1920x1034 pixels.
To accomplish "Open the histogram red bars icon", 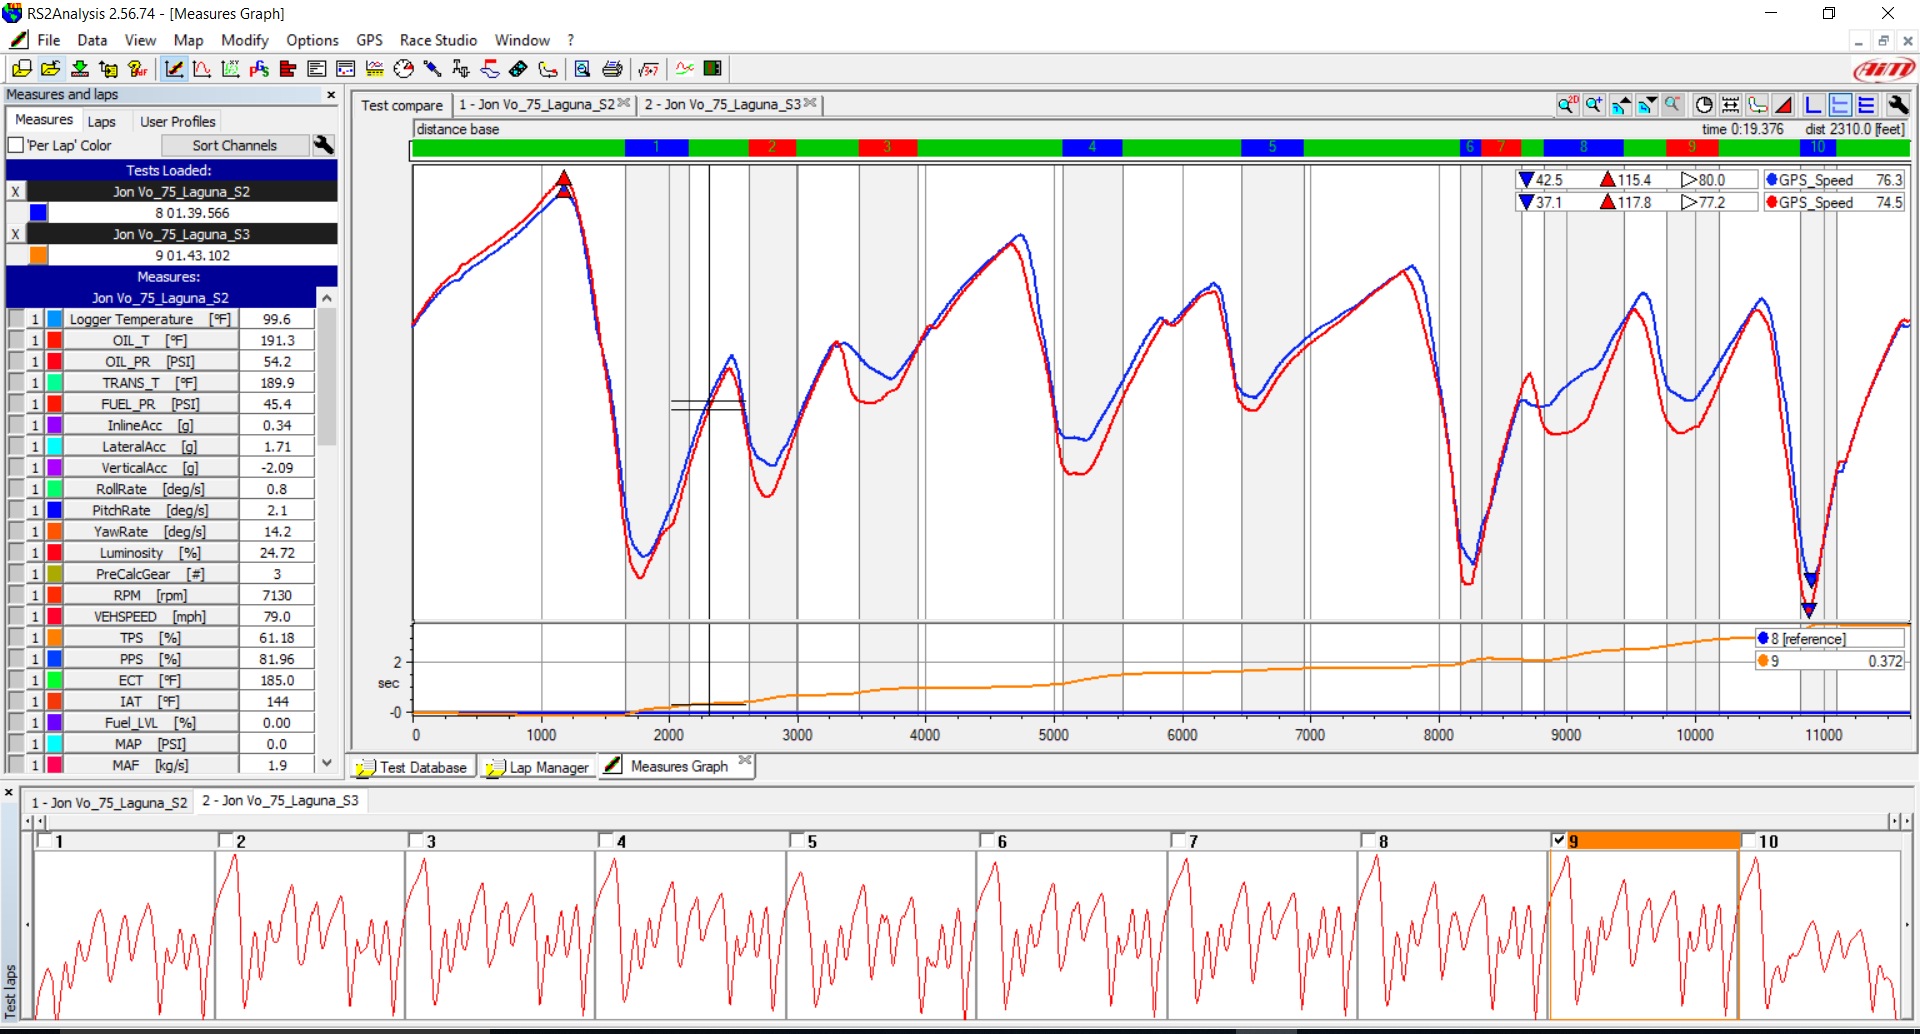I will [x=288, y=69].
